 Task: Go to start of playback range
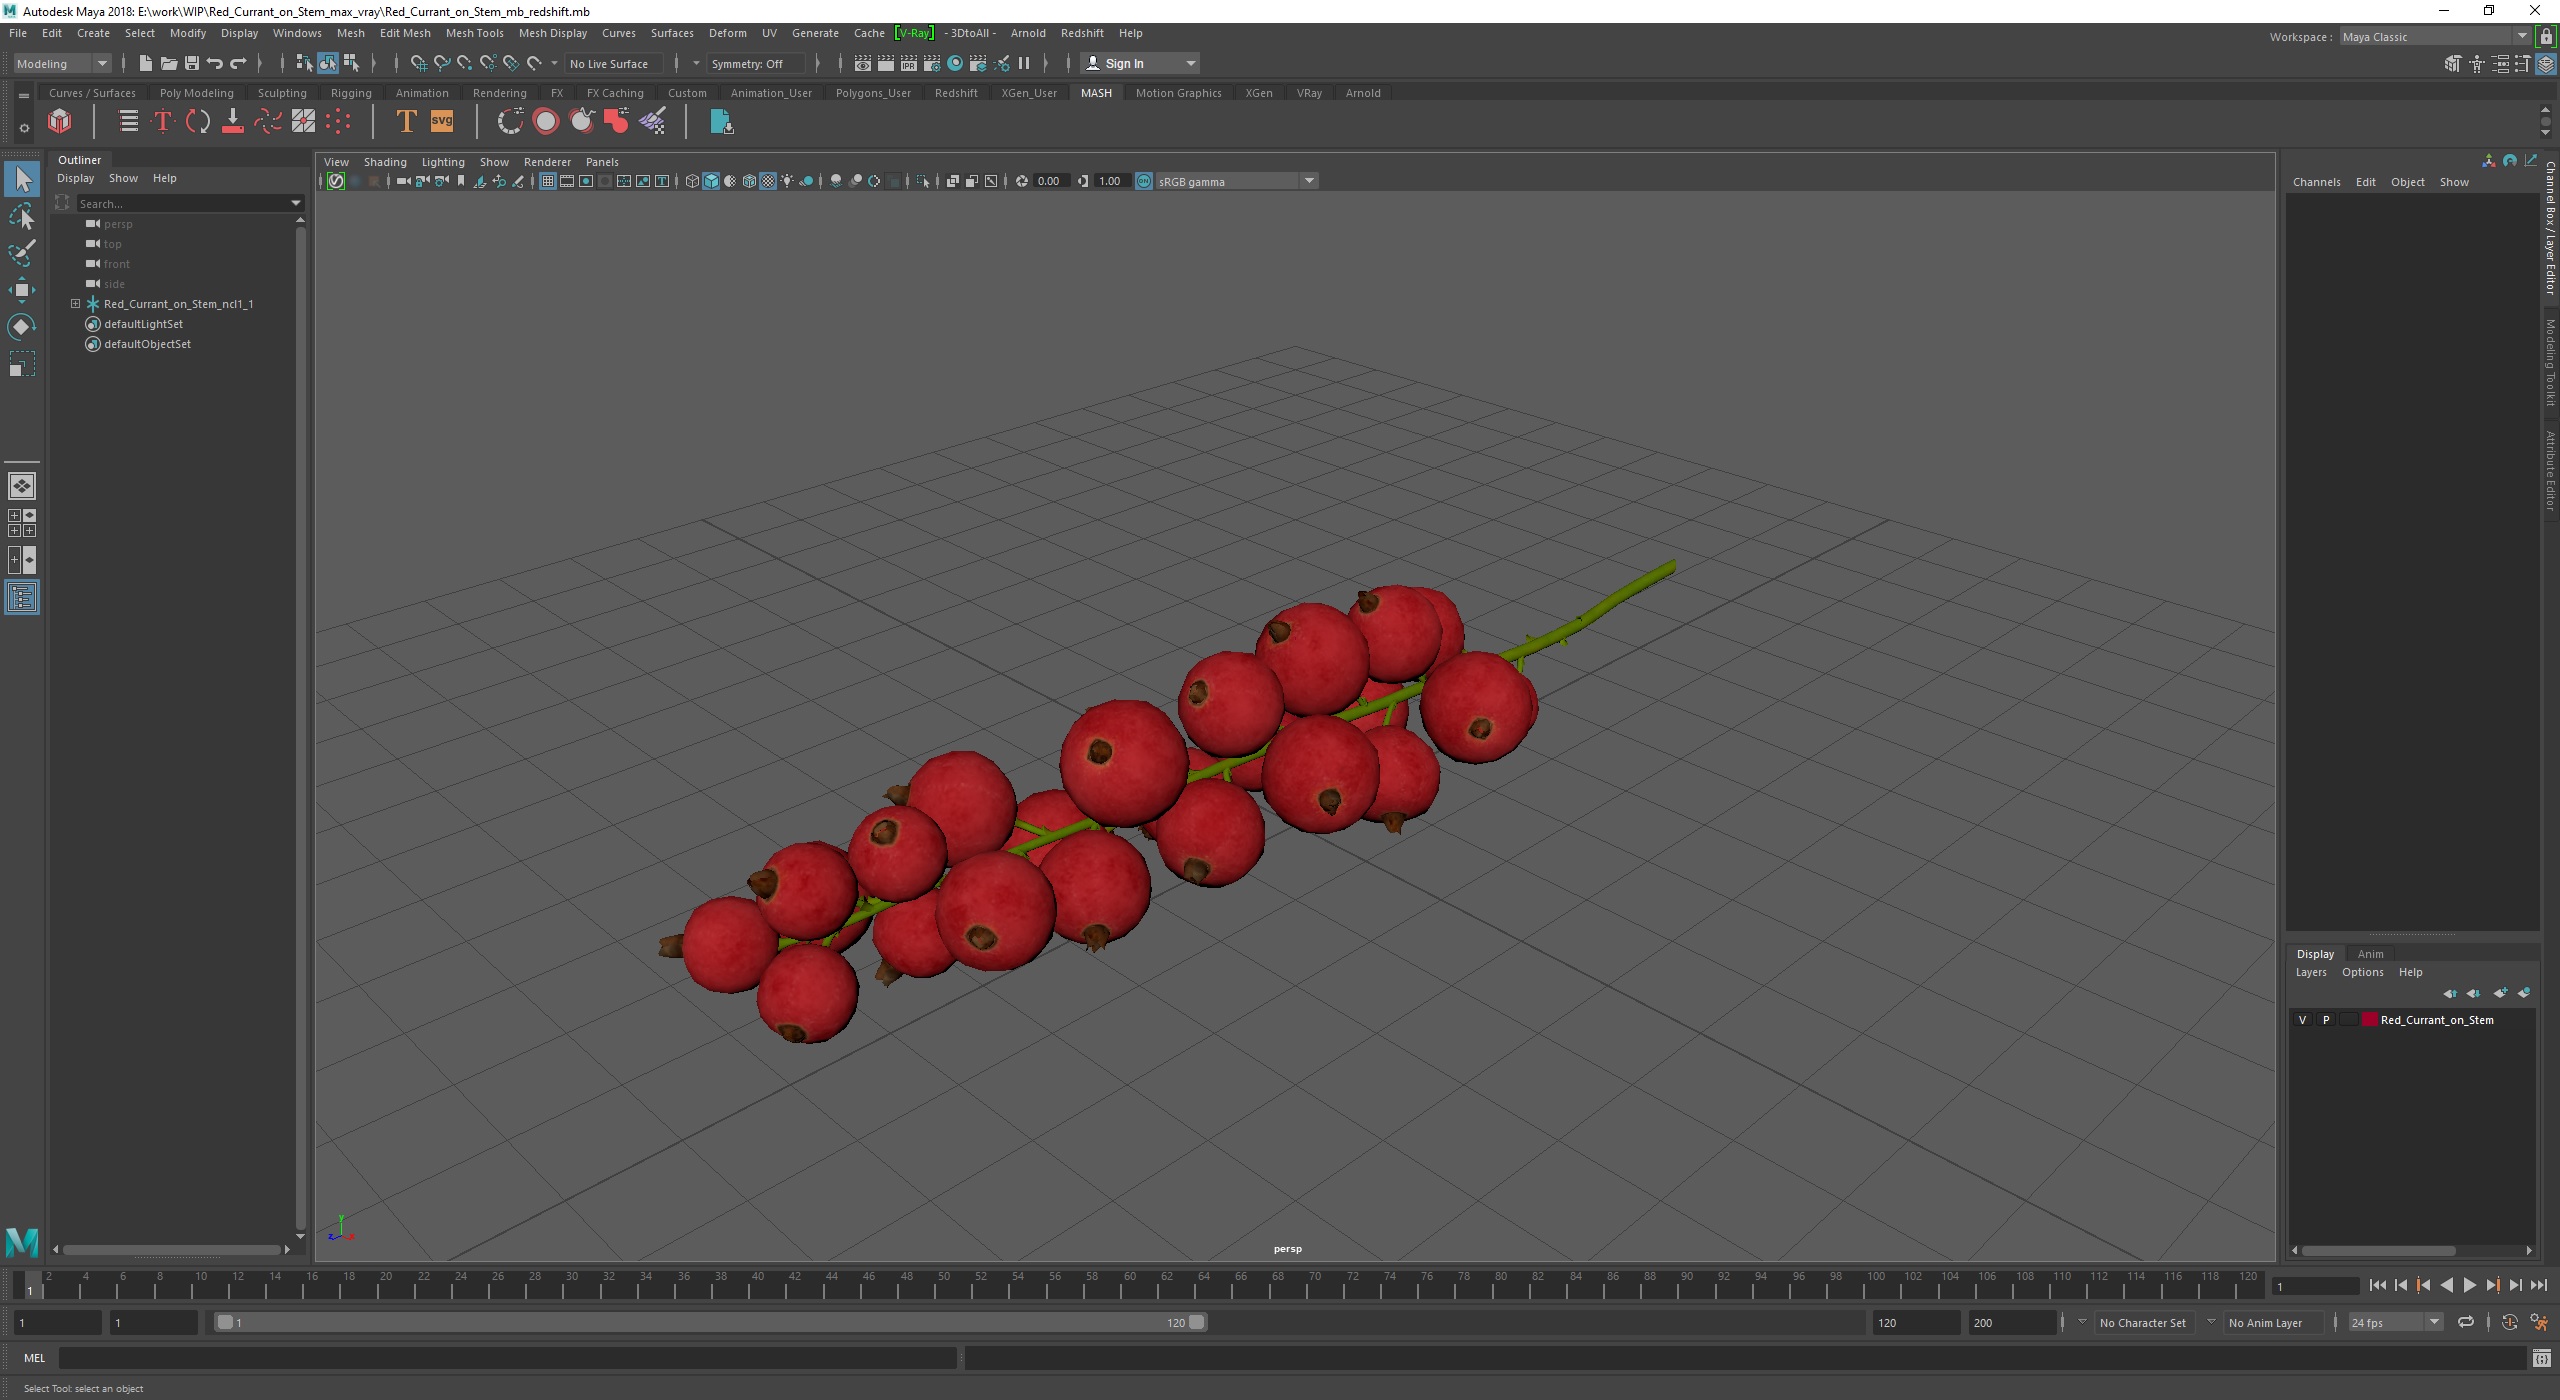click(2377, 1286)
